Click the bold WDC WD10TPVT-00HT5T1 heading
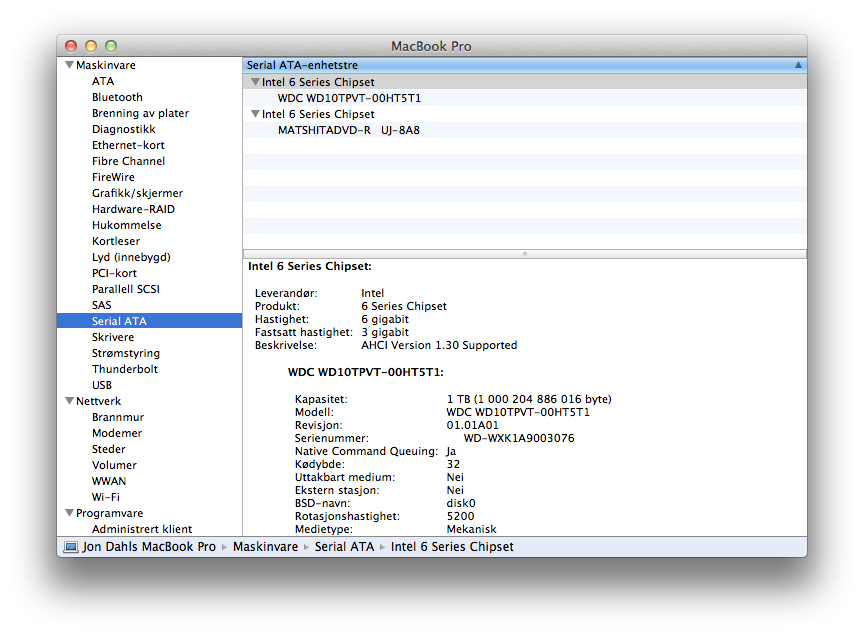Screen dimensions: 864x636 (366, 373)
